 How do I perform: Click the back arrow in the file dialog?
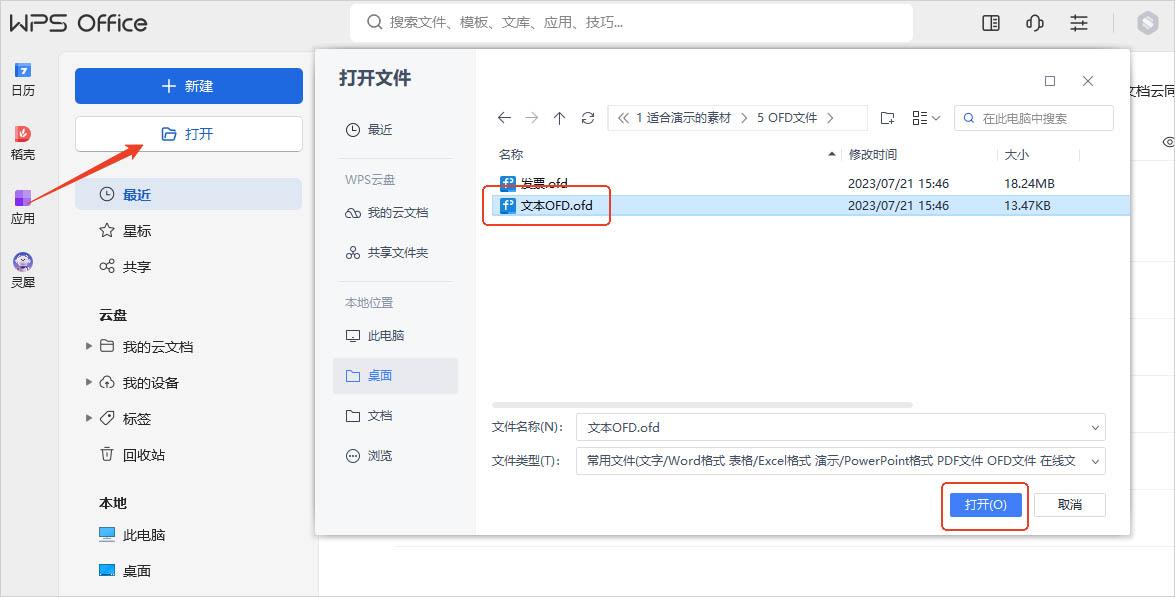[505, 117]
